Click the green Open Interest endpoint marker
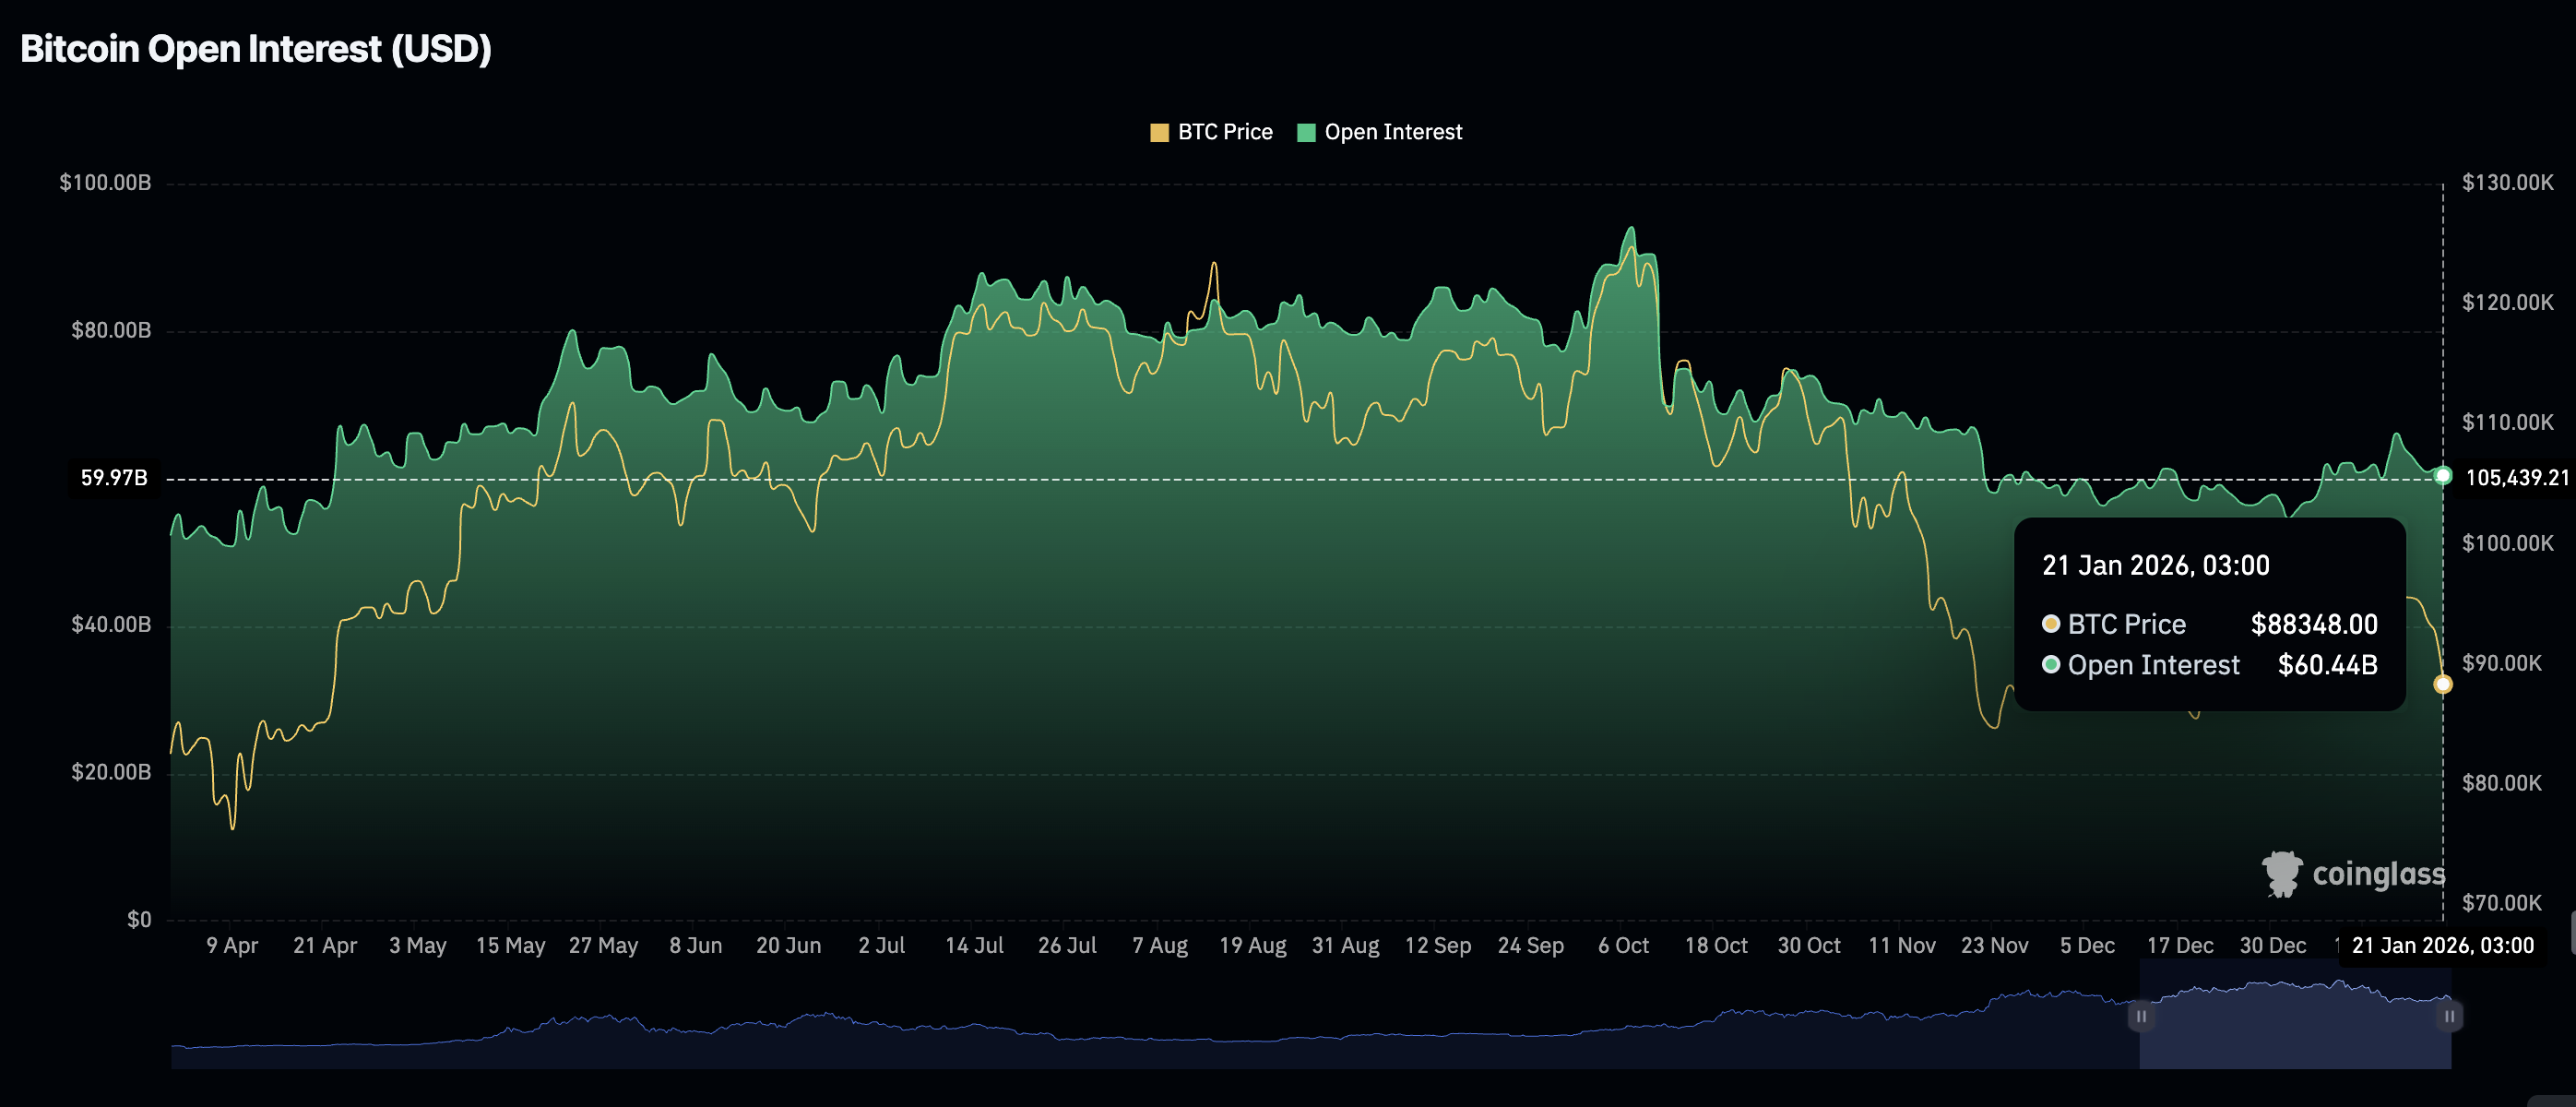Screen dimensions: 2576x1107 tap(2443, 476)
